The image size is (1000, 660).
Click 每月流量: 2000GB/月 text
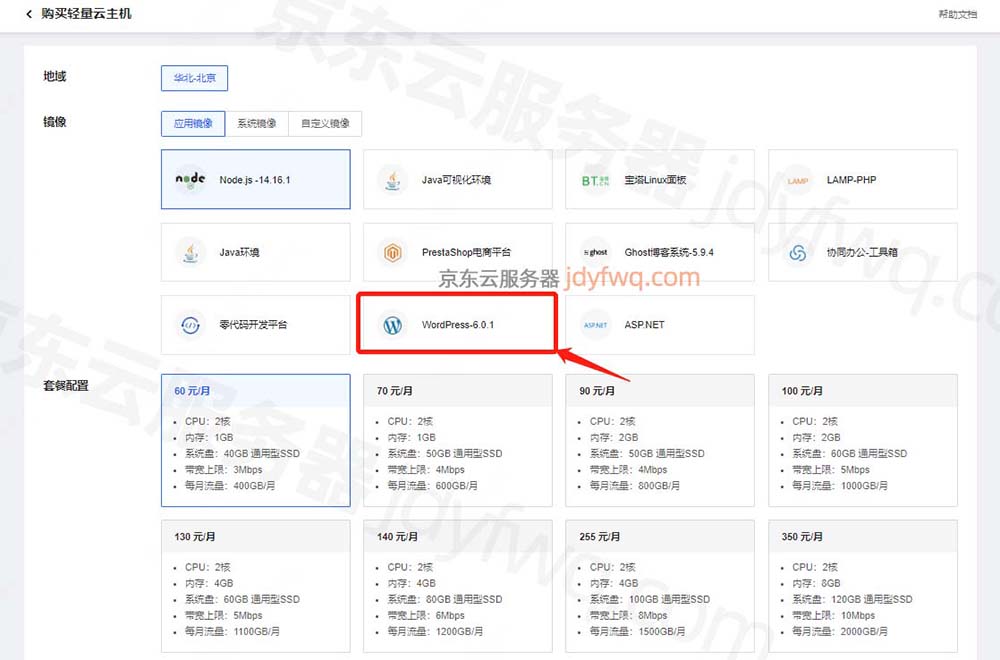[840, 631]
